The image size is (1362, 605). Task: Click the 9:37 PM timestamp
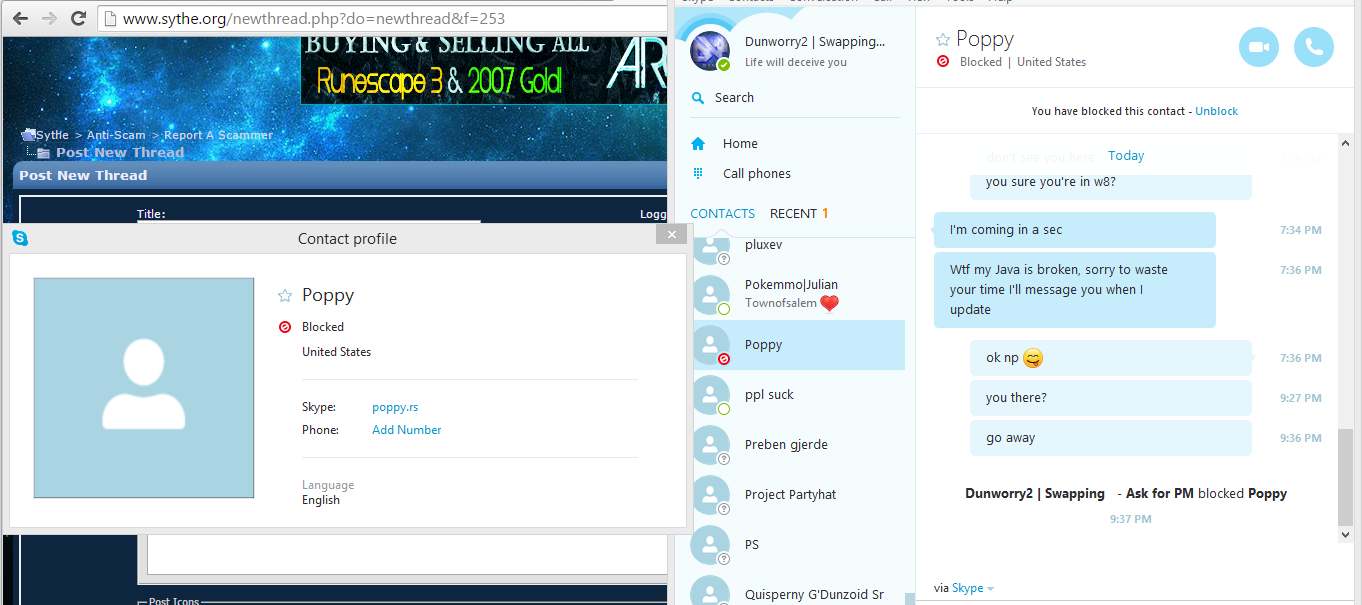[x=1130, y=519]
